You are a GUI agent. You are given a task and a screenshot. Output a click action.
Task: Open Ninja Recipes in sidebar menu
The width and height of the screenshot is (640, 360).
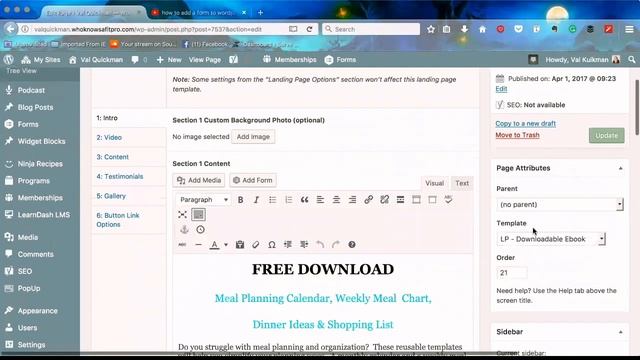[40, 164]
